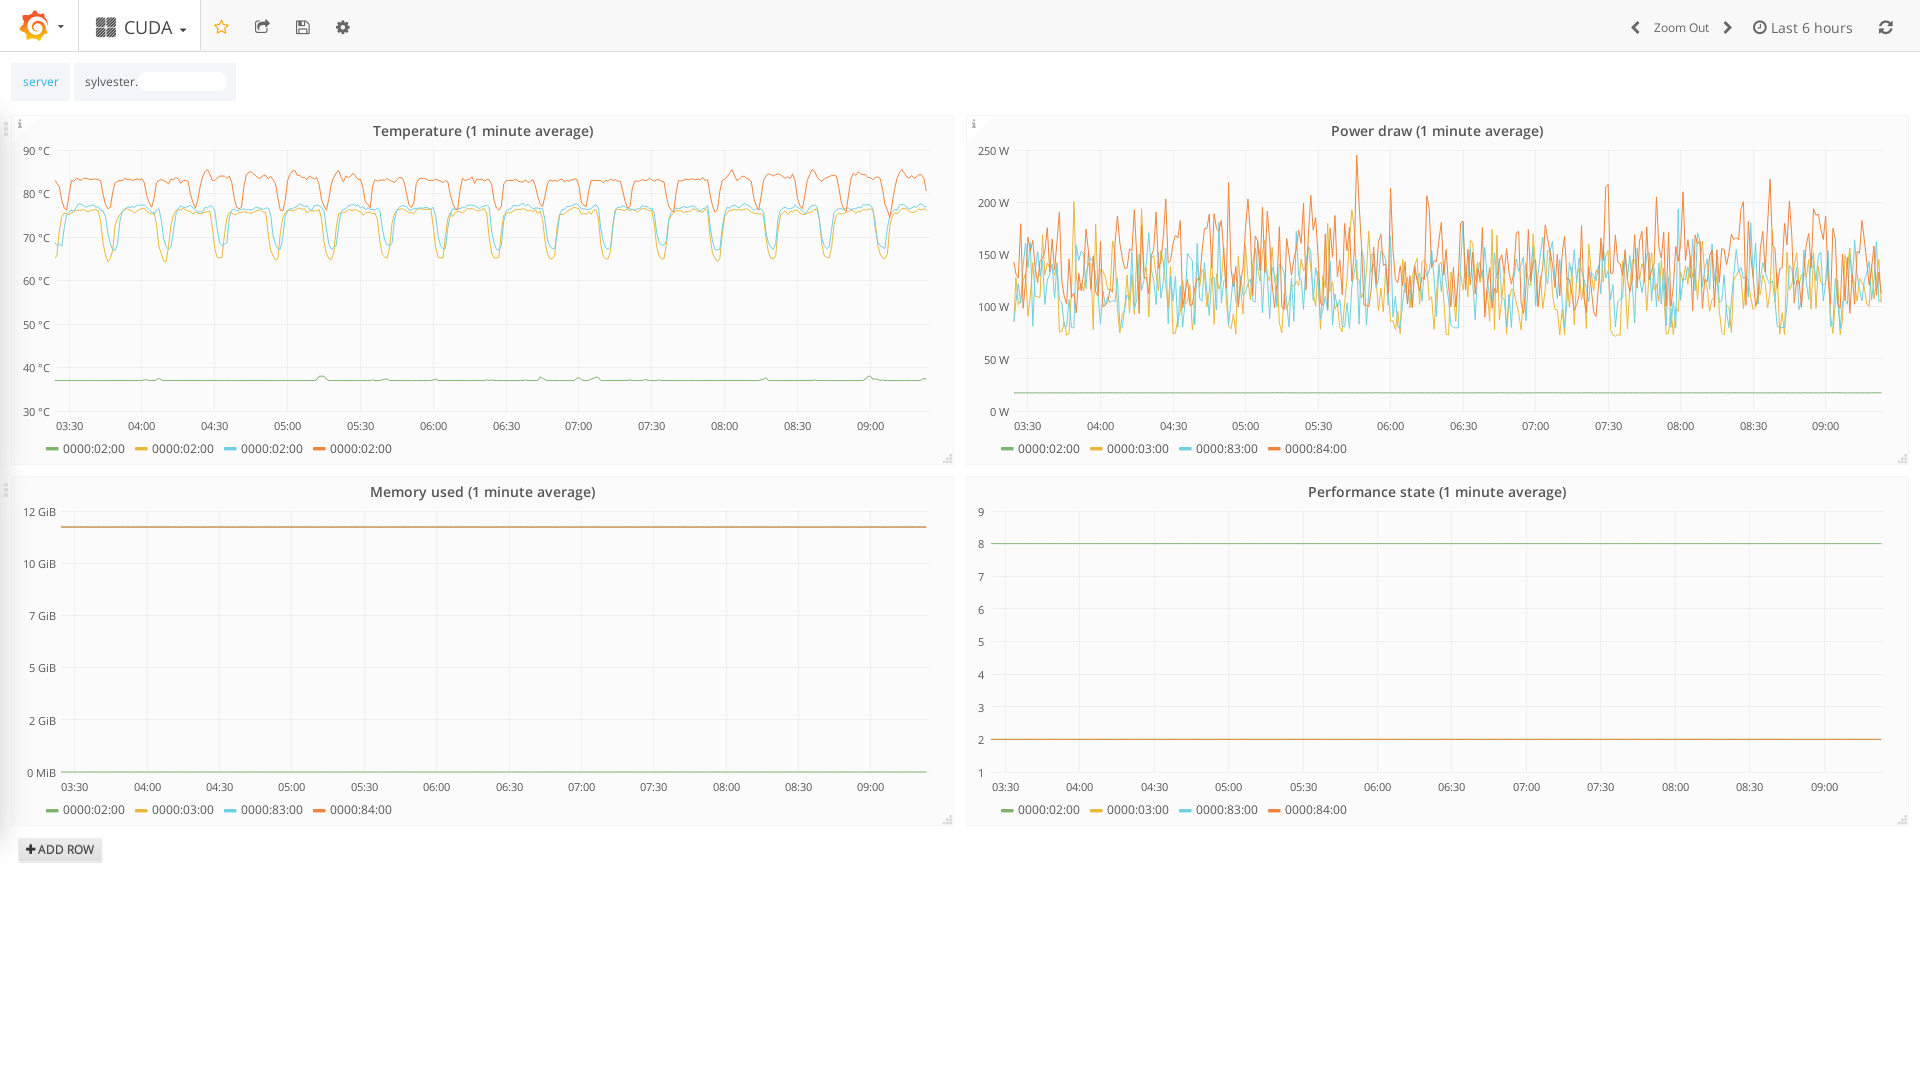Toggle 0000:83:00 series in Memory used legend

coord(272,810)
